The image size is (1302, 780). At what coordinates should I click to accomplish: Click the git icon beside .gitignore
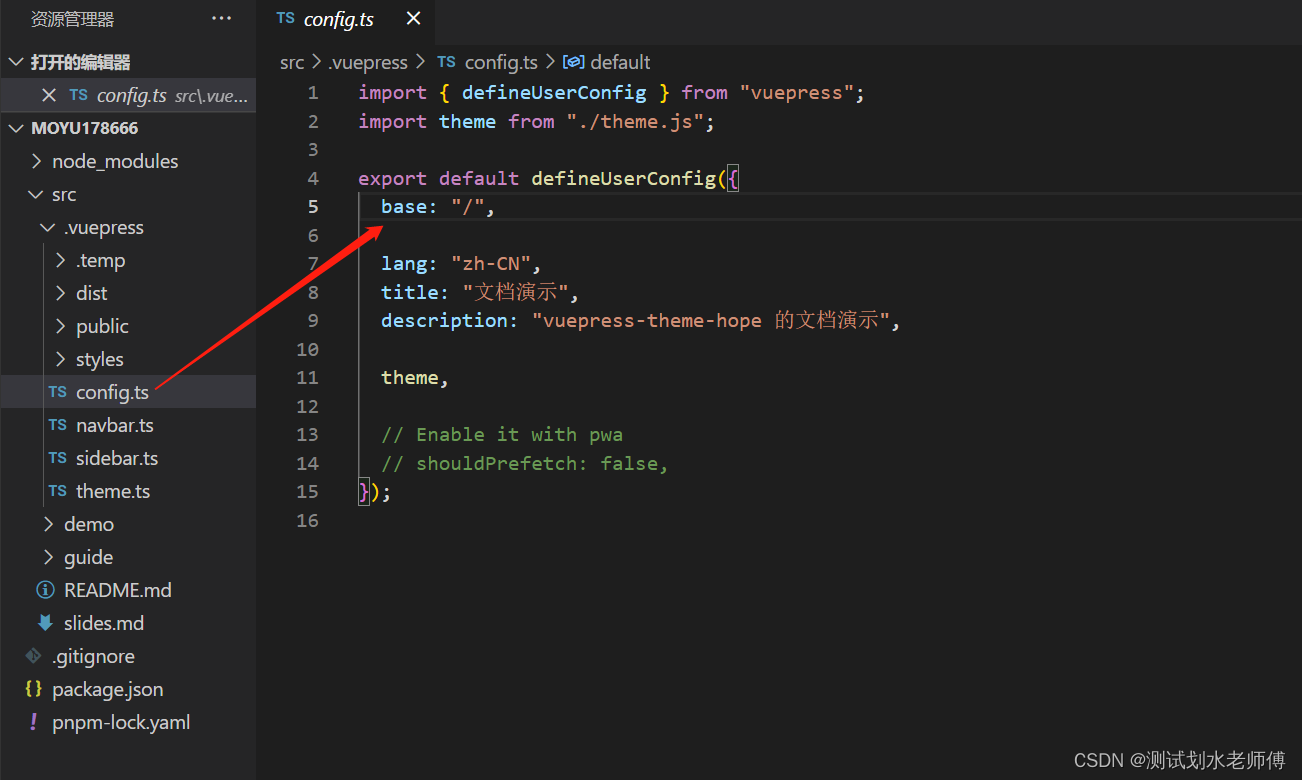click(x=34, y=656)
